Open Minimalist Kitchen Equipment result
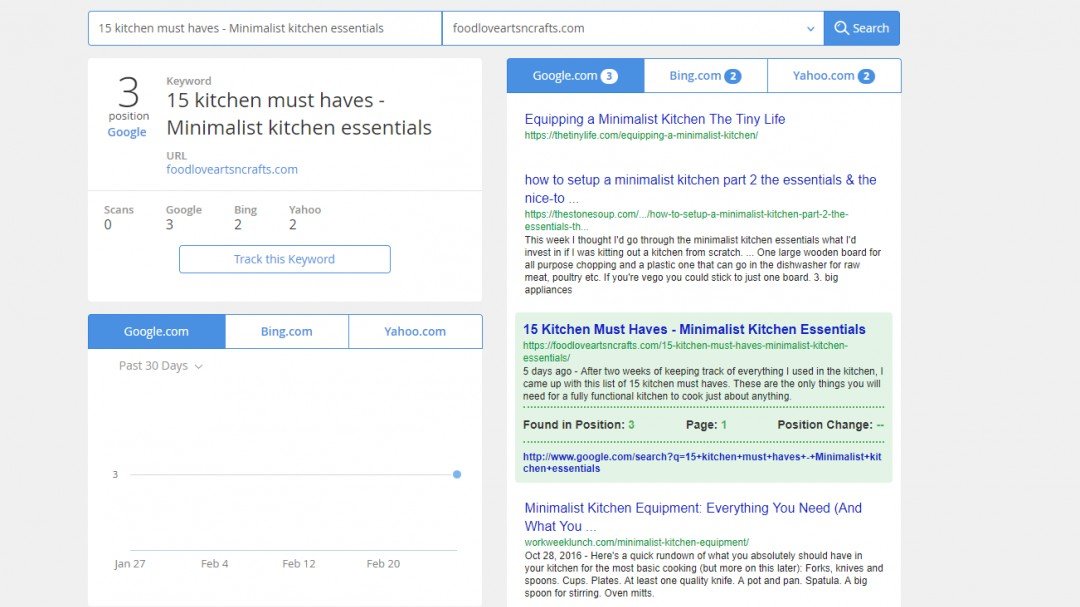 click(x=693, y=517)
